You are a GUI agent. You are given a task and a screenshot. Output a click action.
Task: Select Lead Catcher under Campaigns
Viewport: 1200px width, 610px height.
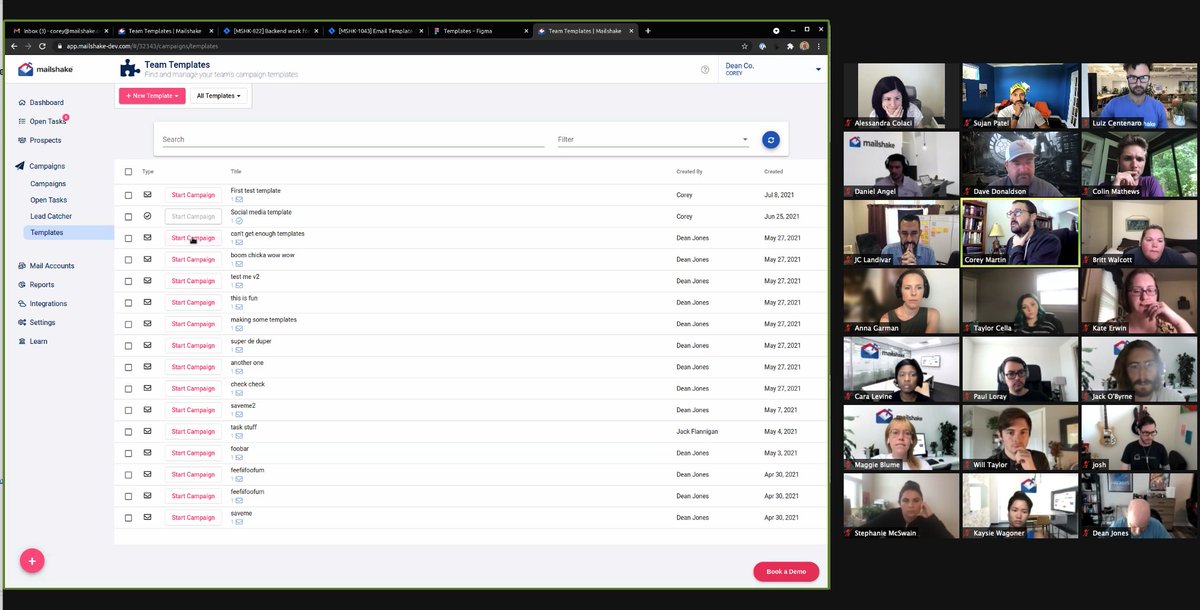[51, 216]
